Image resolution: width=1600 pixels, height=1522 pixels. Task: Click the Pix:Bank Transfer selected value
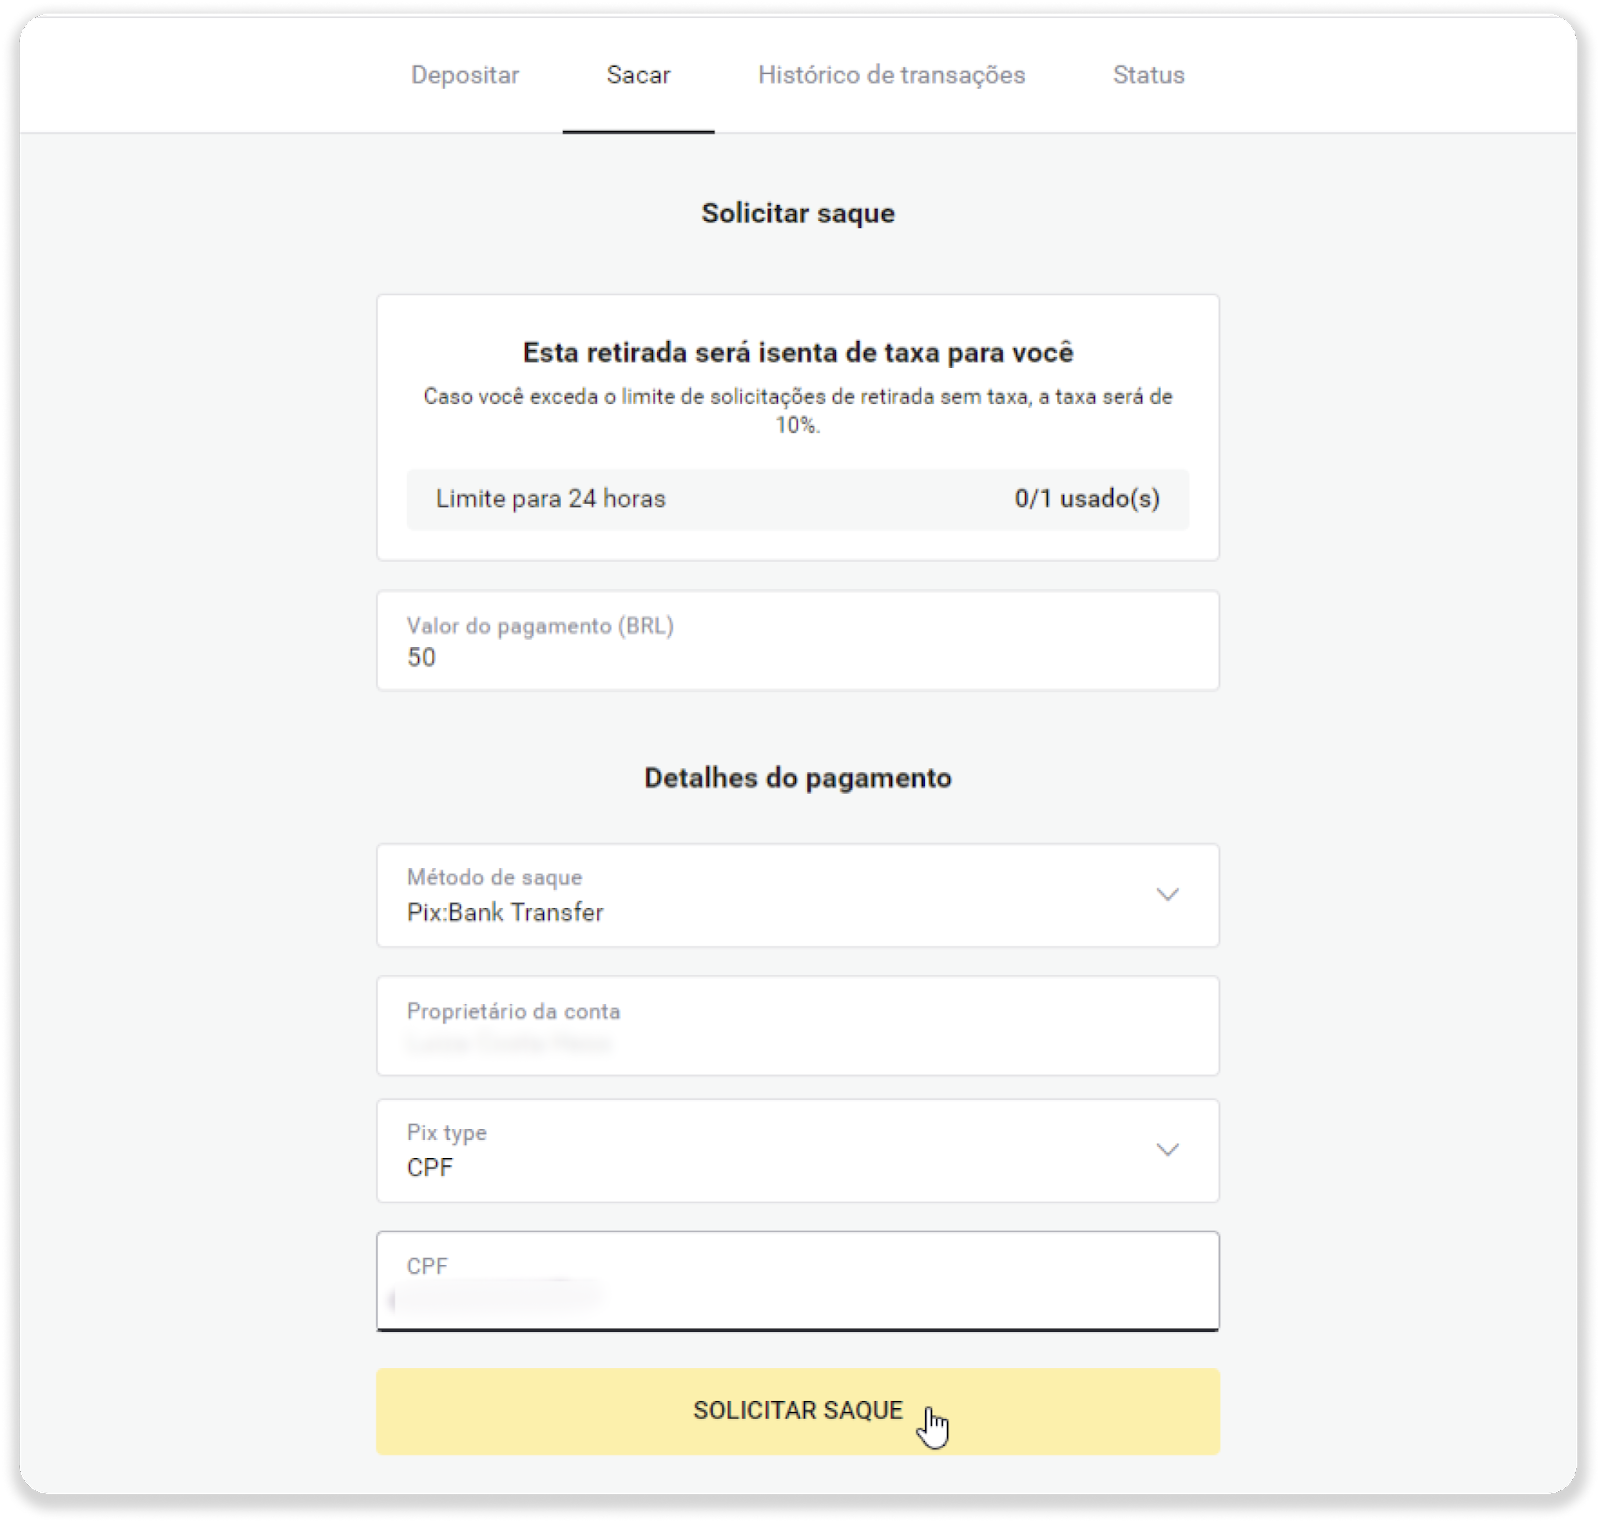click(x=505, y=912)
